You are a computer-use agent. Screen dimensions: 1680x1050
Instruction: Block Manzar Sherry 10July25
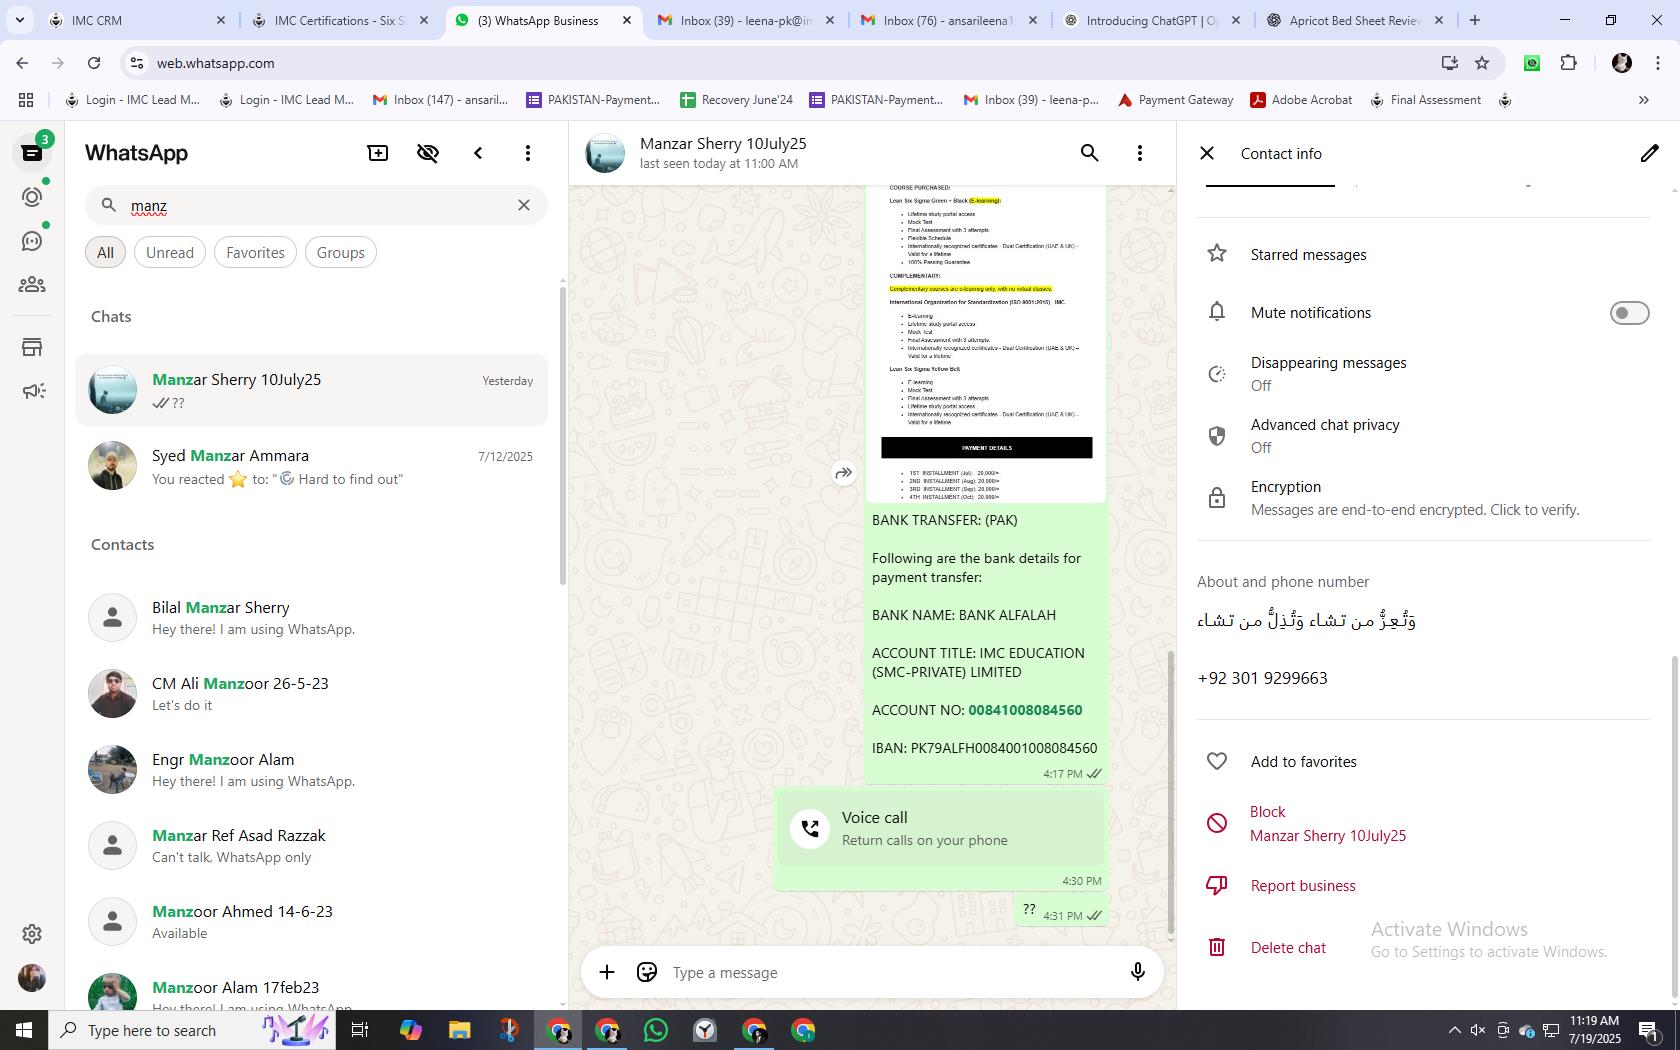click(1423, 824)
